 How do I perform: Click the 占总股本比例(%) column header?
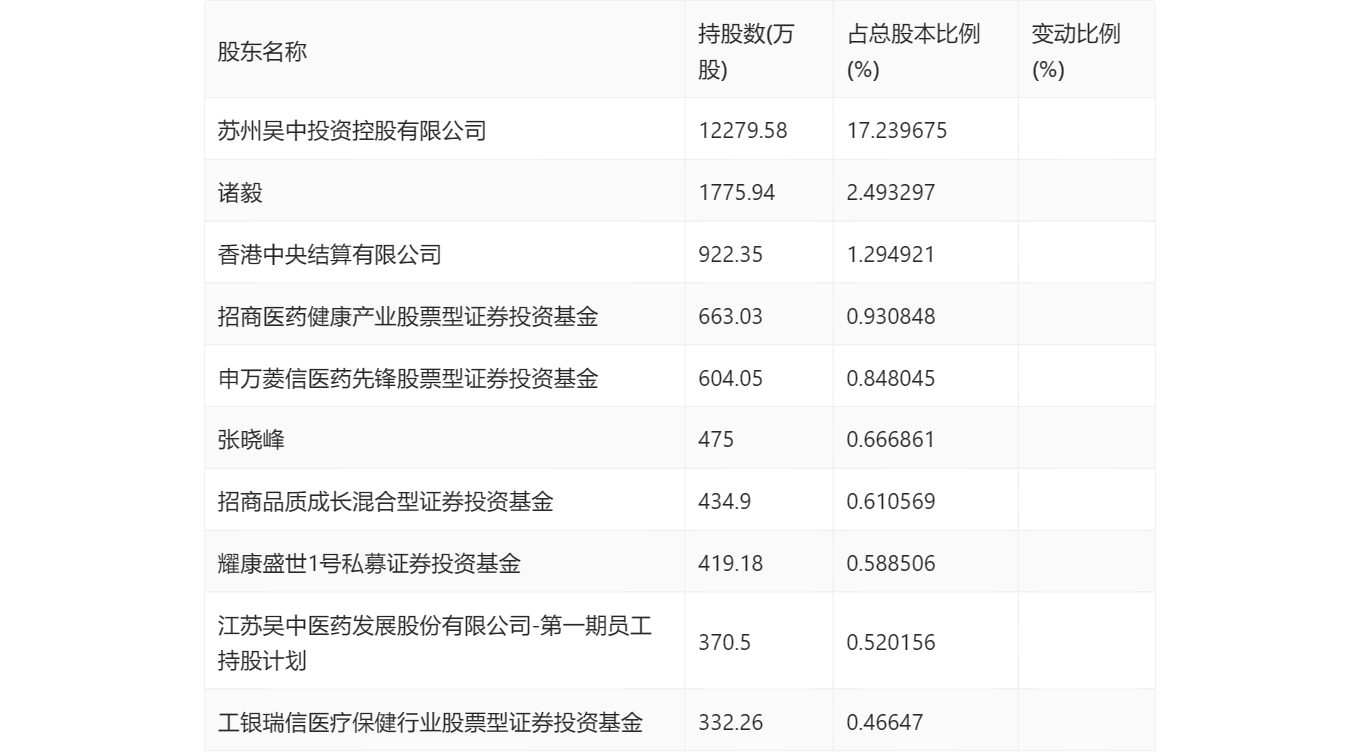pyautogui.click(x=913, y=52)
